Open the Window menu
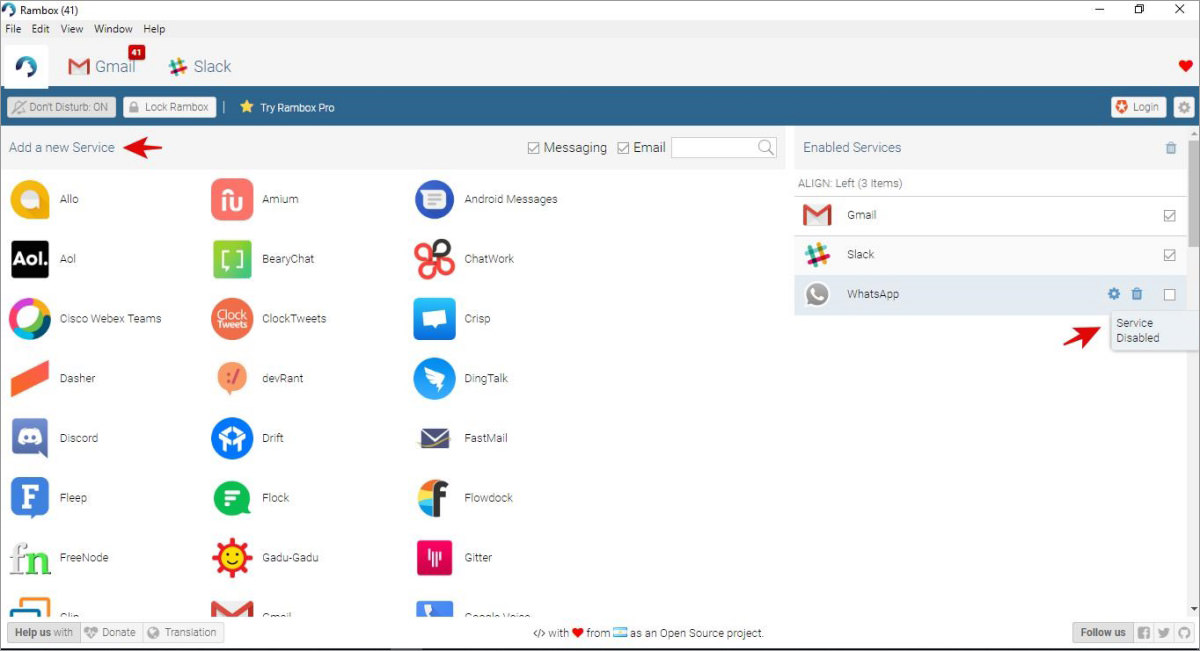1200x651 pixels. (x=113, y=29)
